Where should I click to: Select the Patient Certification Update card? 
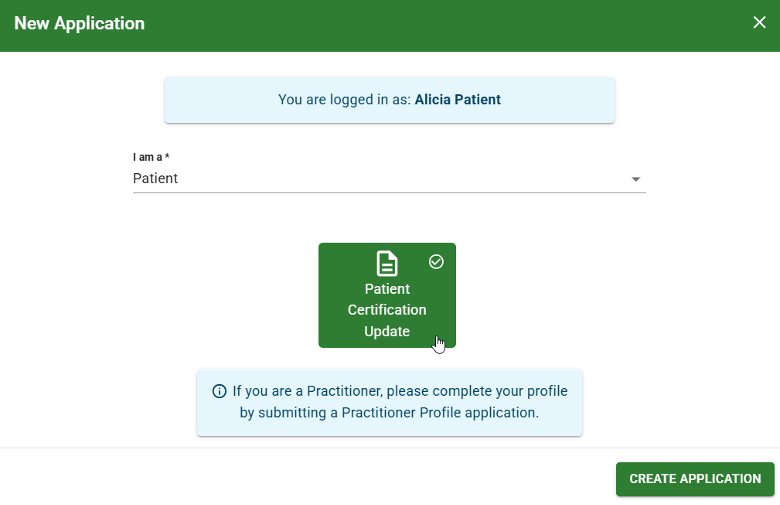(x=387, y=296)
